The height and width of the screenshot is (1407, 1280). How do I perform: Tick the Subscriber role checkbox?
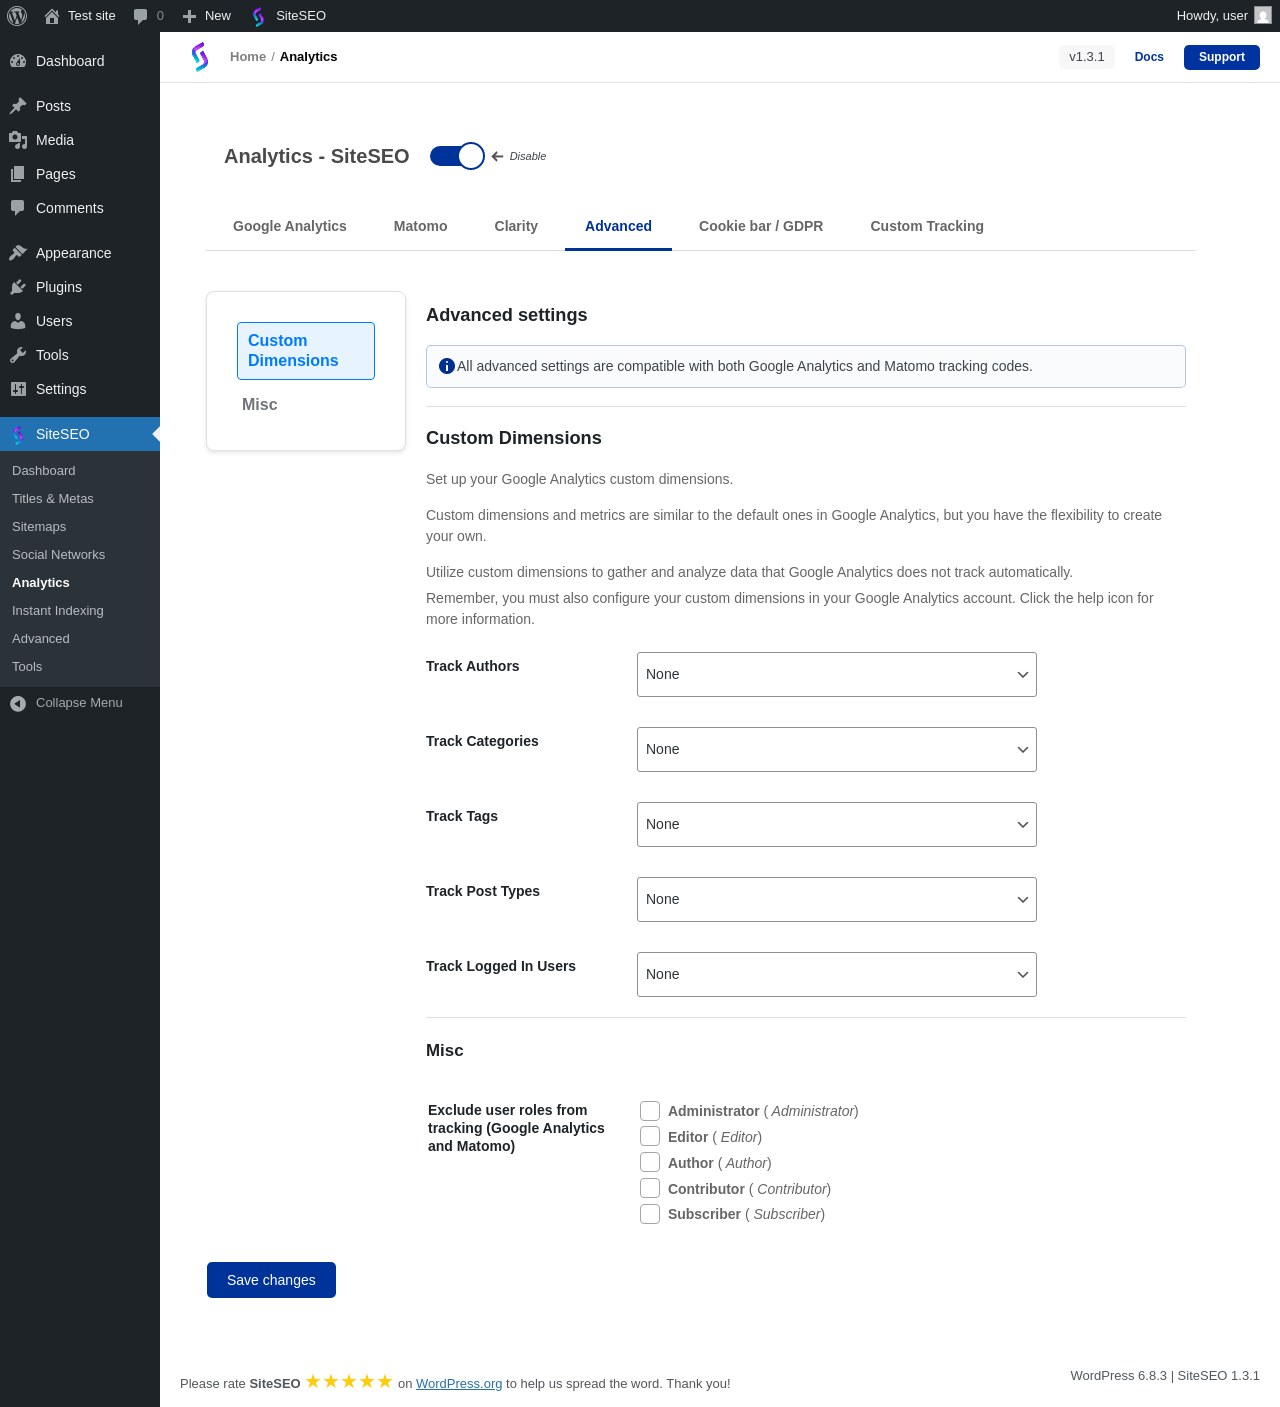650,1214
